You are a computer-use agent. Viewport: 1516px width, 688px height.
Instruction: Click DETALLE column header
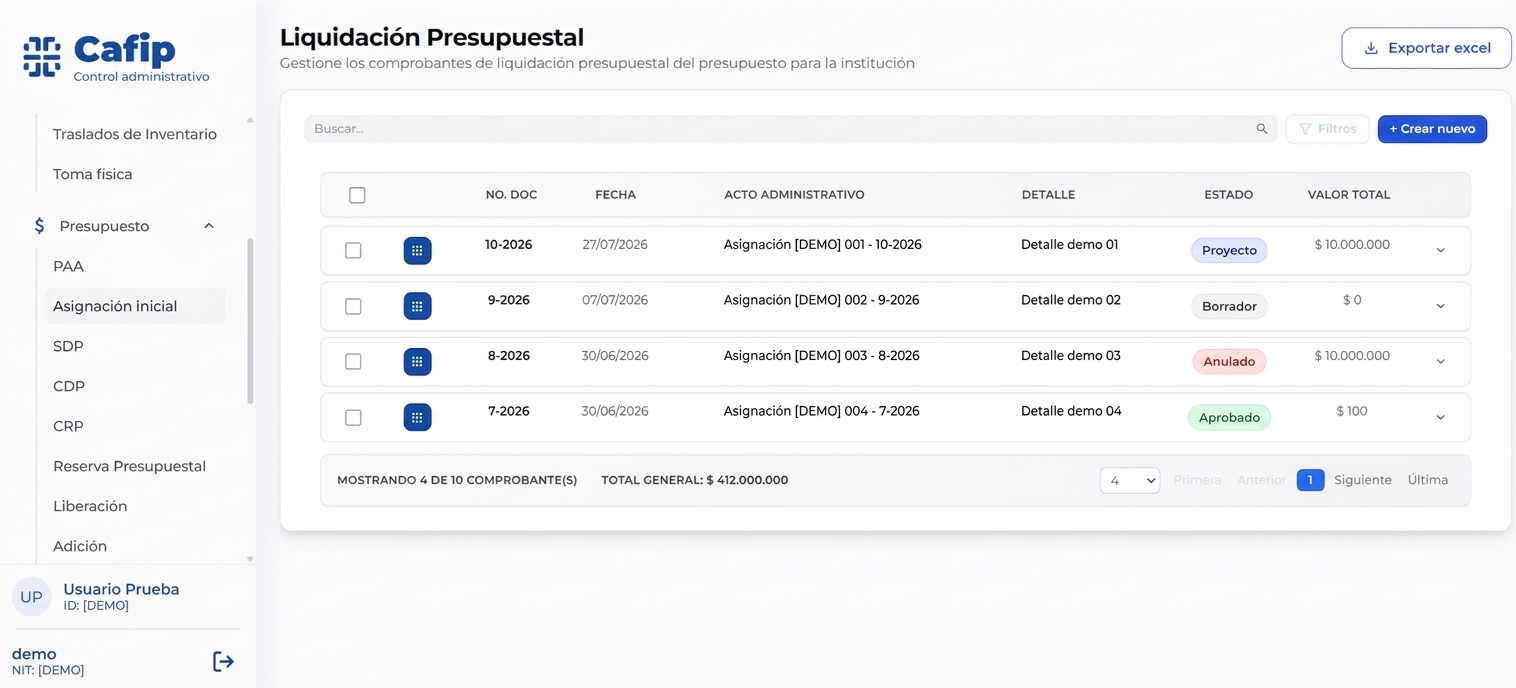(x=1048, y=195)
